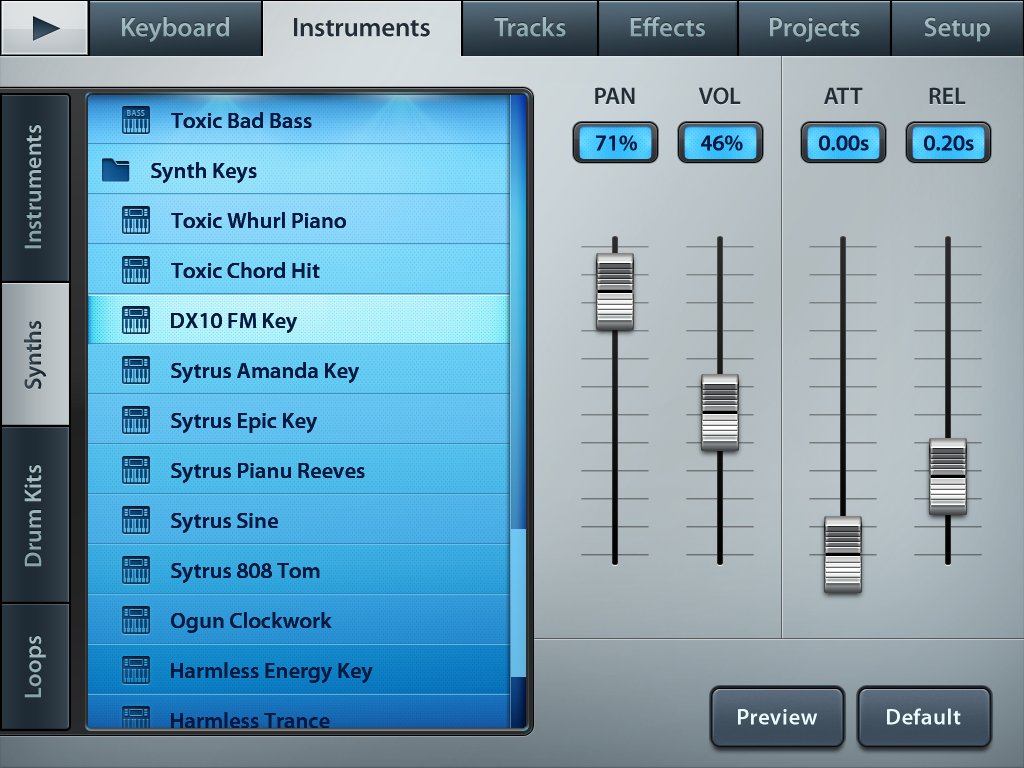
Task: Click the synth icon beside Ogun Clockwork
Action: coord(136,620)
